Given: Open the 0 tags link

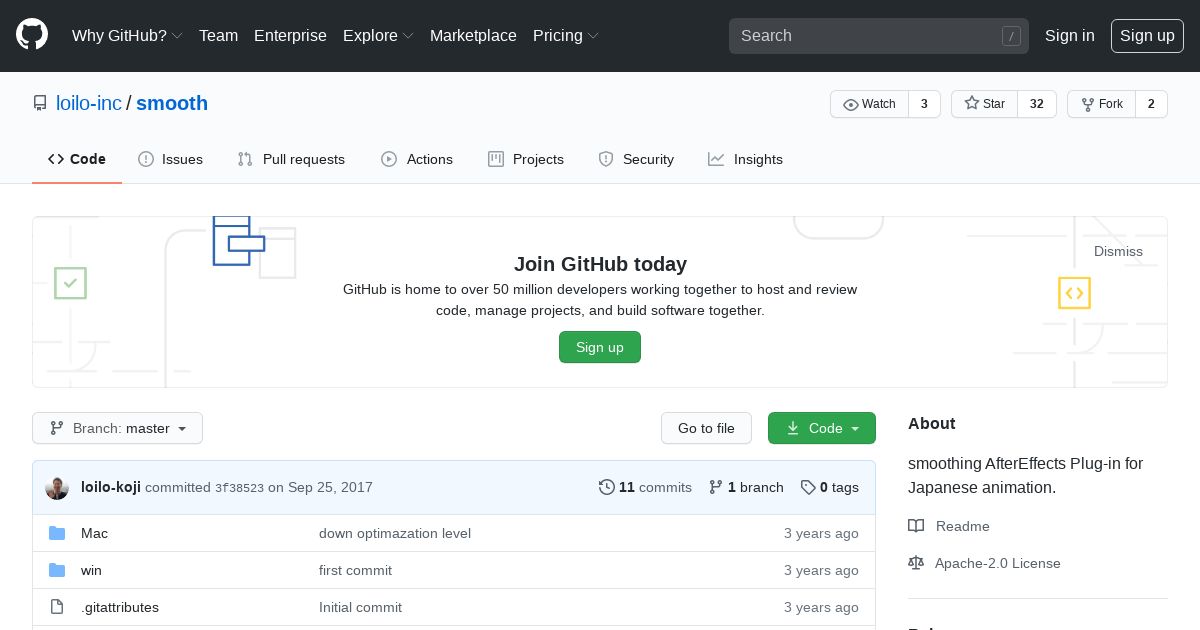Looking at the screenshot, I should tap(829, 487).
